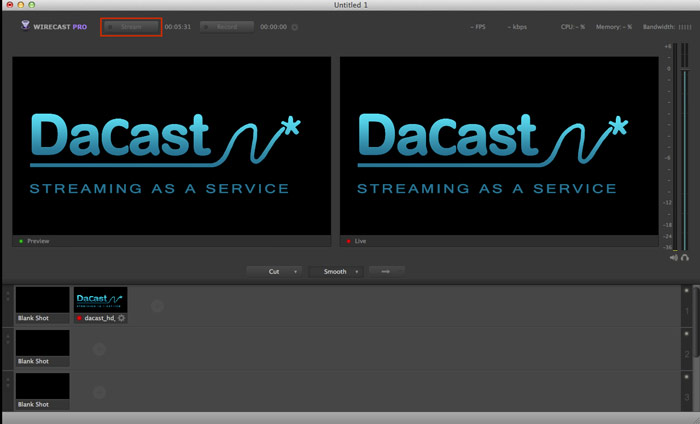Add a new shot to layer 2
The width and height of the screenshot is (700, 424).
(99, 349)
